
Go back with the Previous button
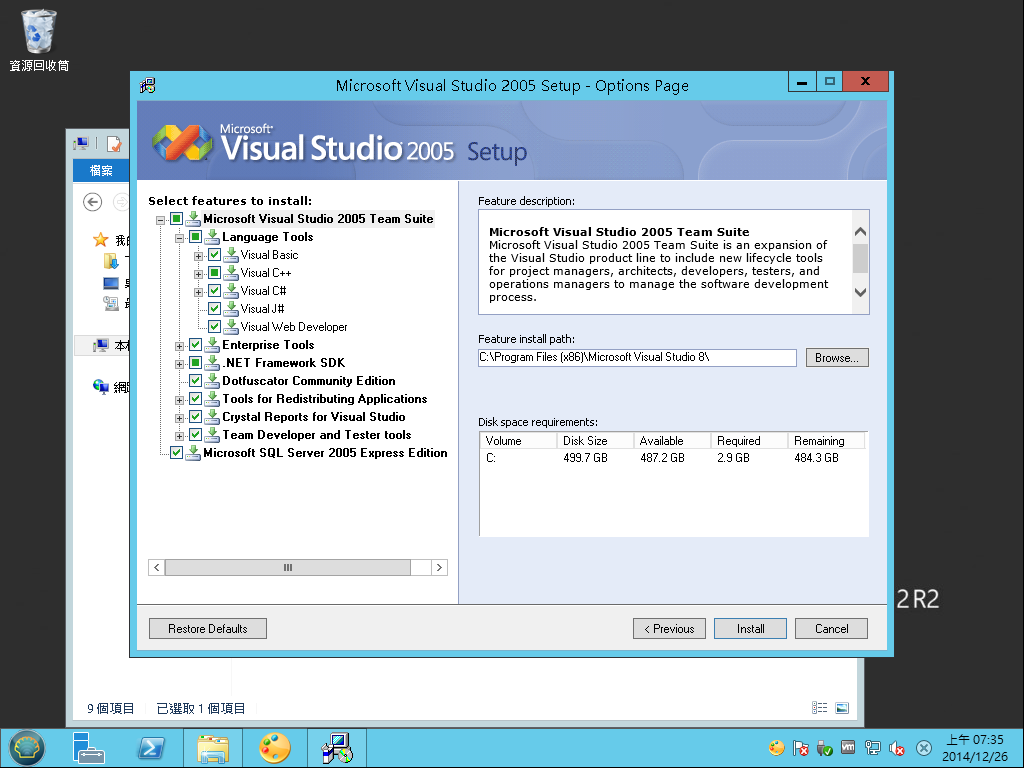(x=669, y=629)
